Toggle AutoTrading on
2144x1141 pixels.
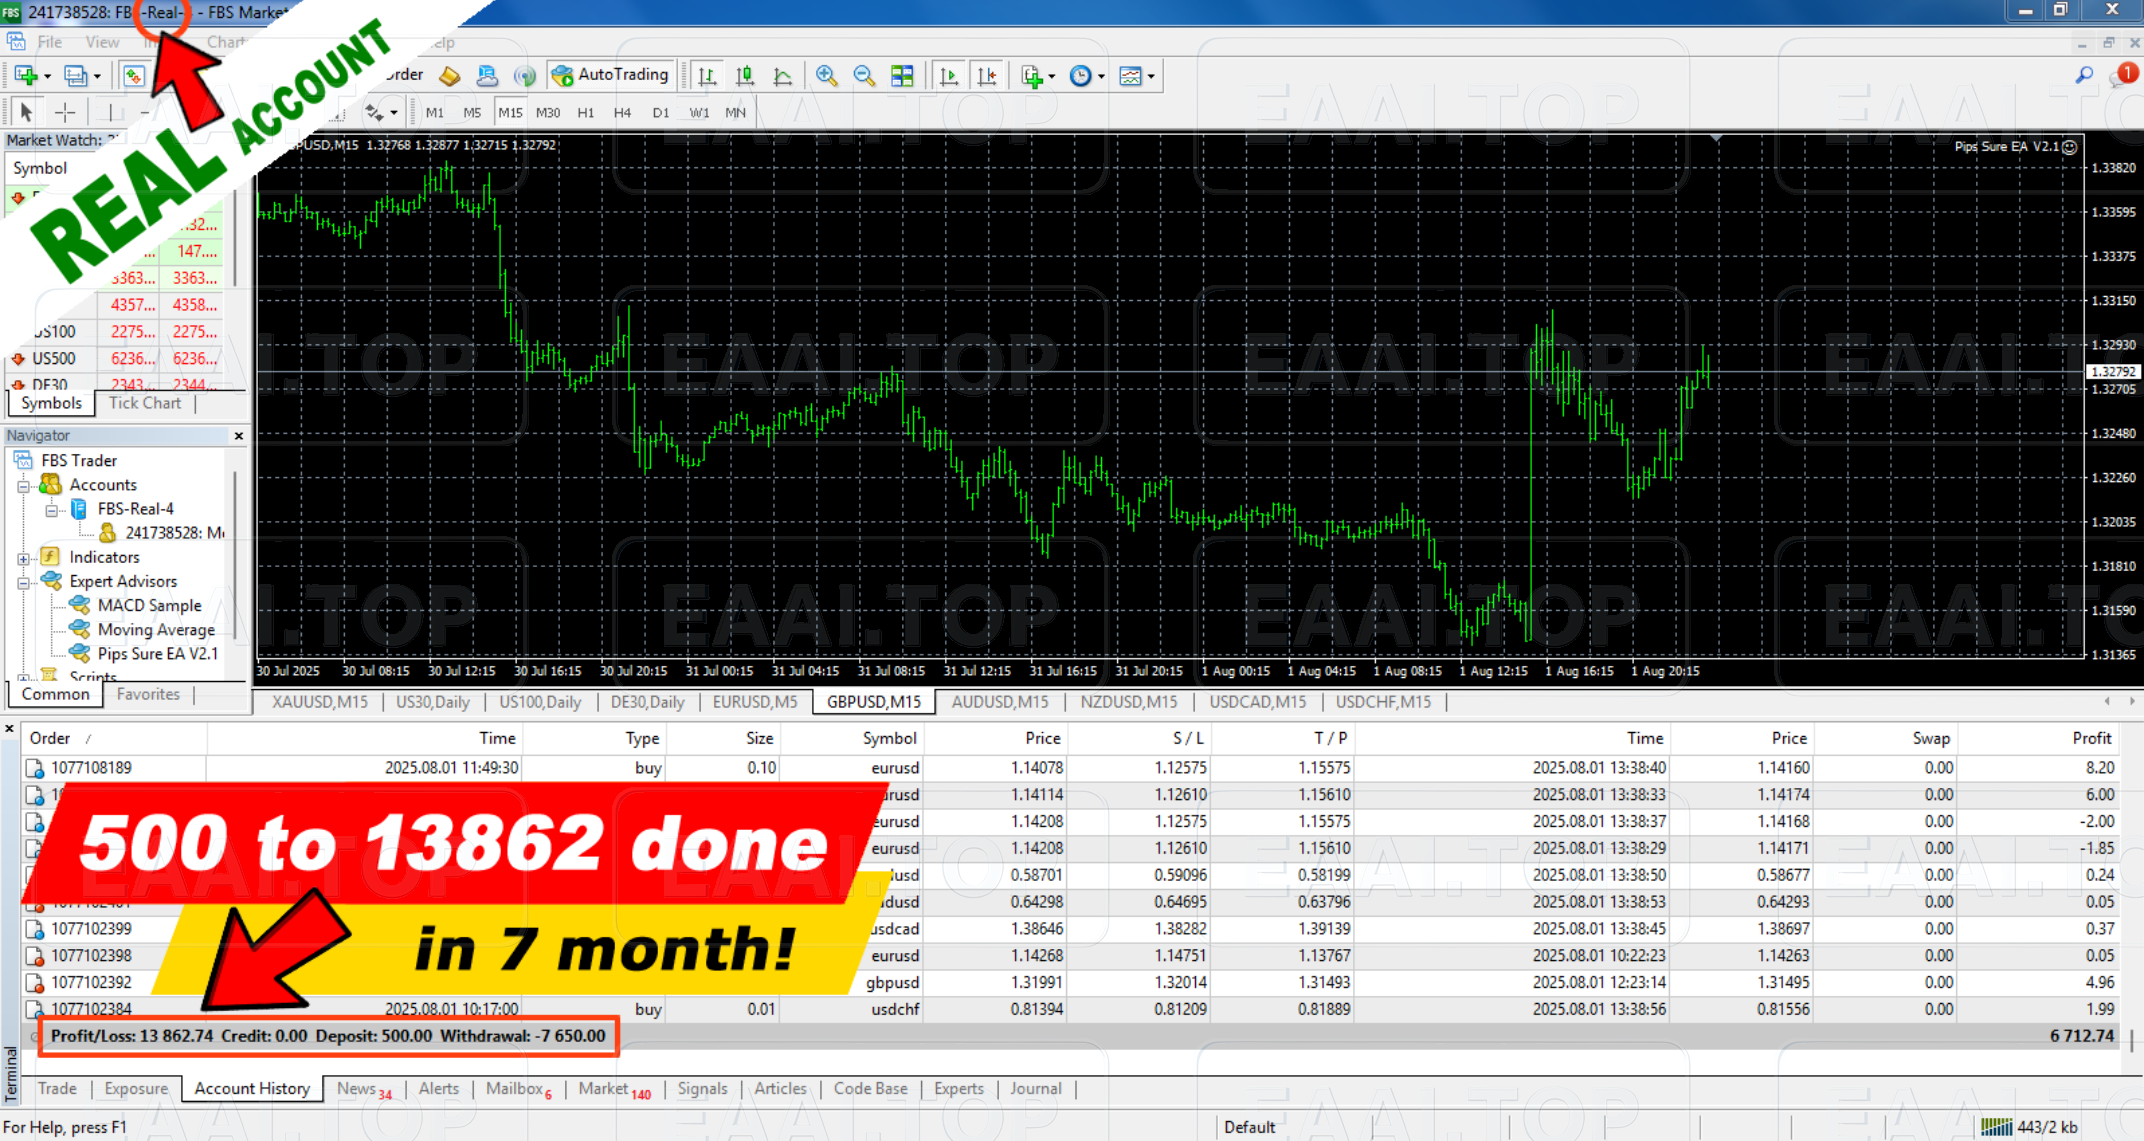click(x=611, y=74)
